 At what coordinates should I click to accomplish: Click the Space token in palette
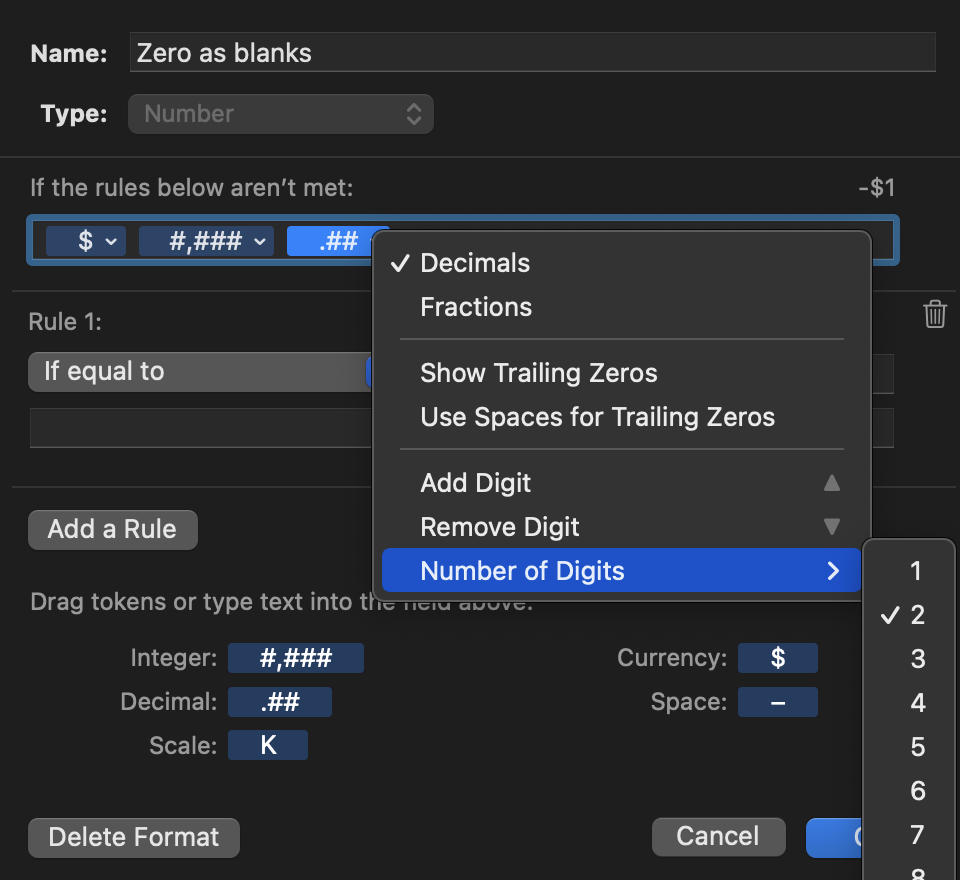point(777,702)
